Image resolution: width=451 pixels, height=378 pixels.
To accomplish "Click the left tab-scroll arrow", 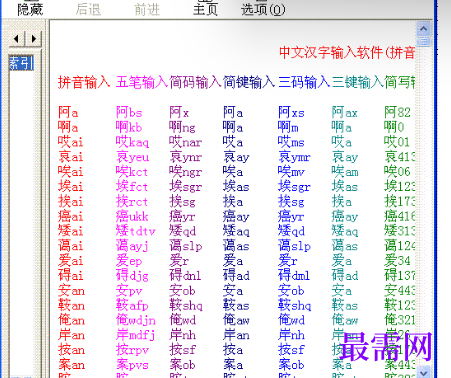I will coord(16,39).
